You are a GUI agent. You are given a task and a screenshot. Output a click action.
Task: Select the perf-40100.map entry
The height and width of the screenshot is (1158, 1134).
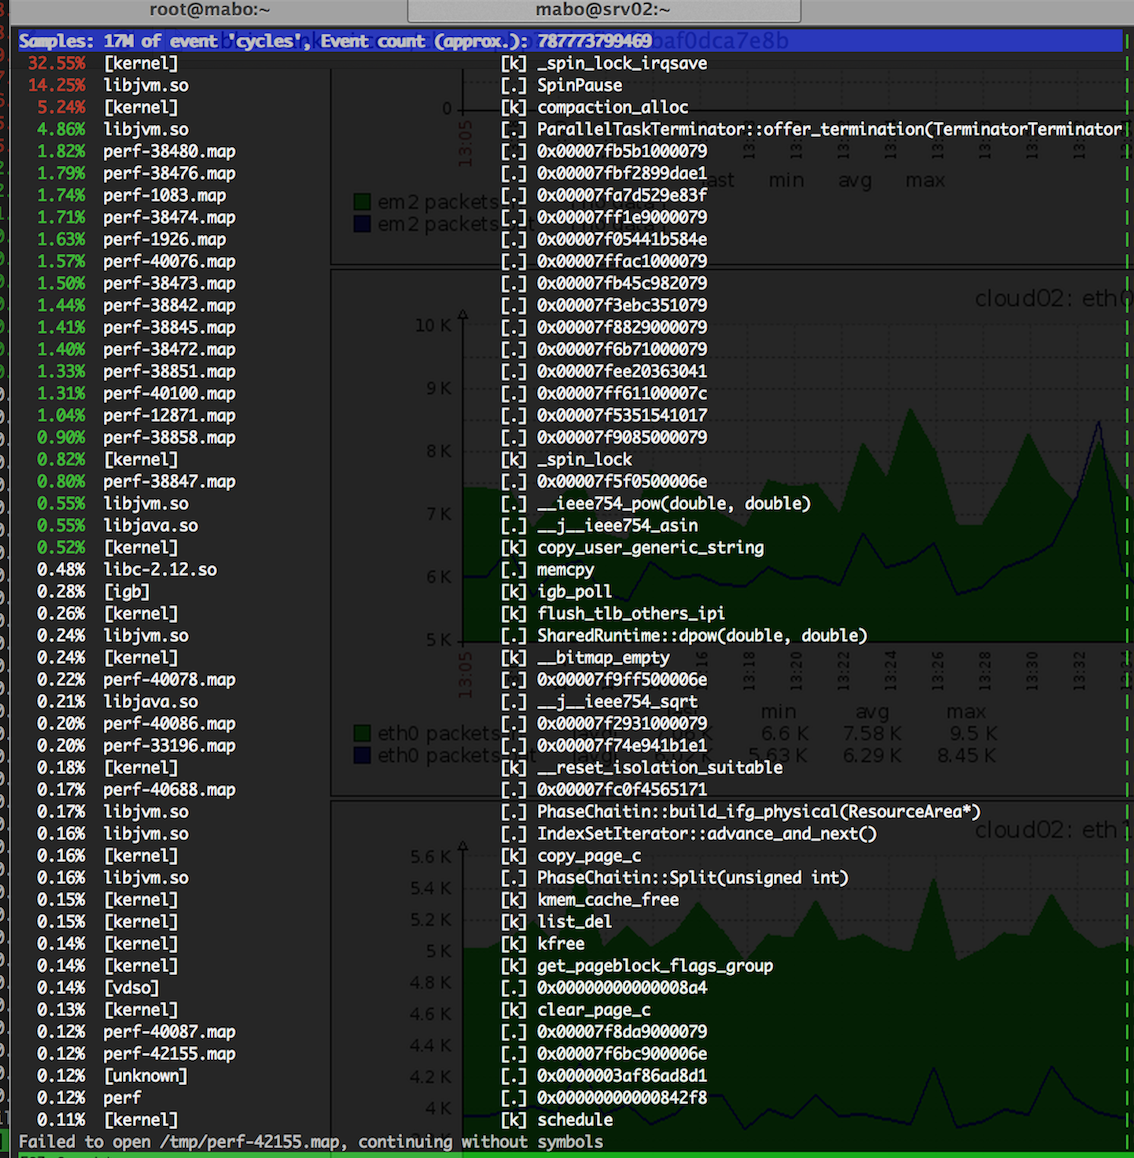tap(169, 394)
